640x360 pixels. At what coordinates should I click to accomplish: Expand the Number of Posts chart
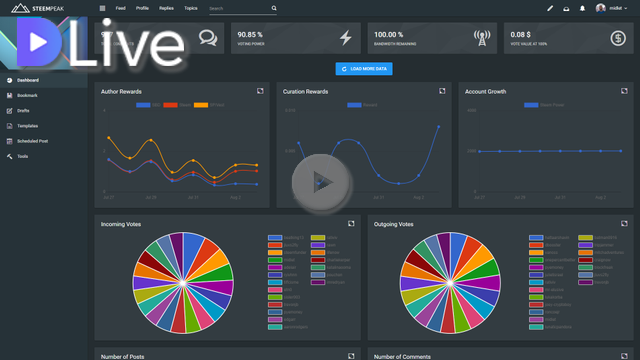[351, 356]
